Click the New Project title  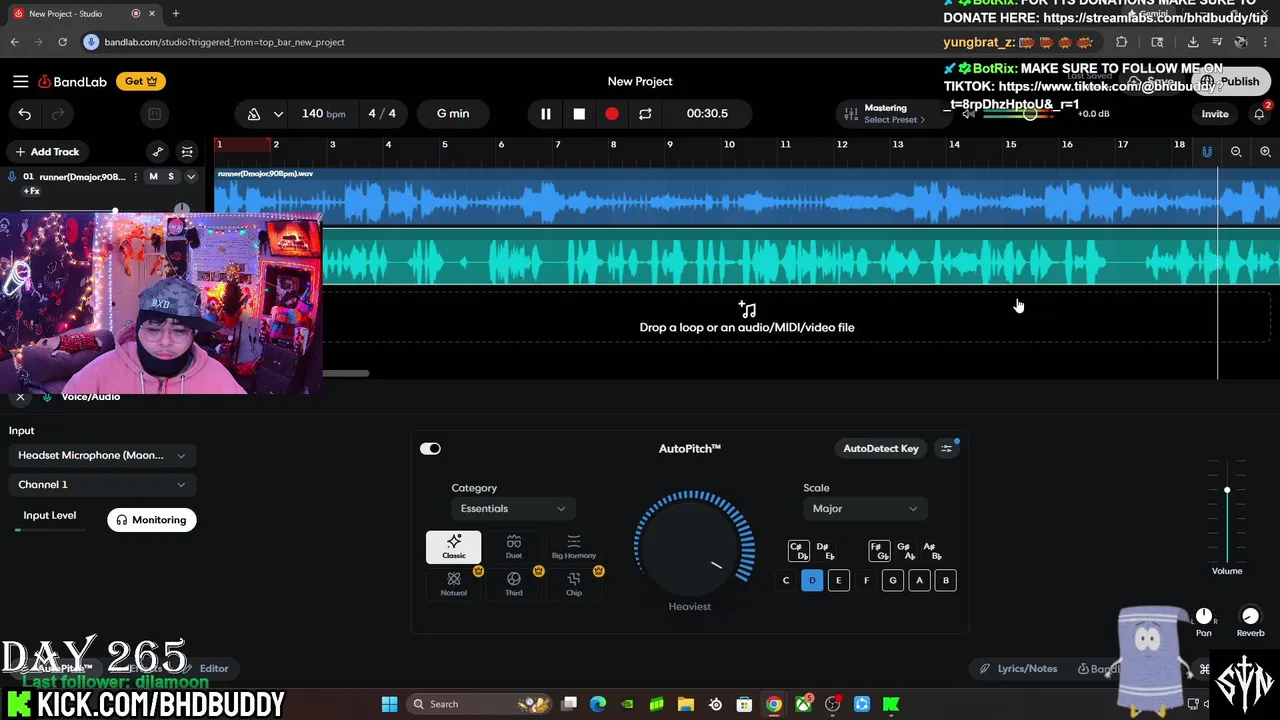tap(640, 82)
